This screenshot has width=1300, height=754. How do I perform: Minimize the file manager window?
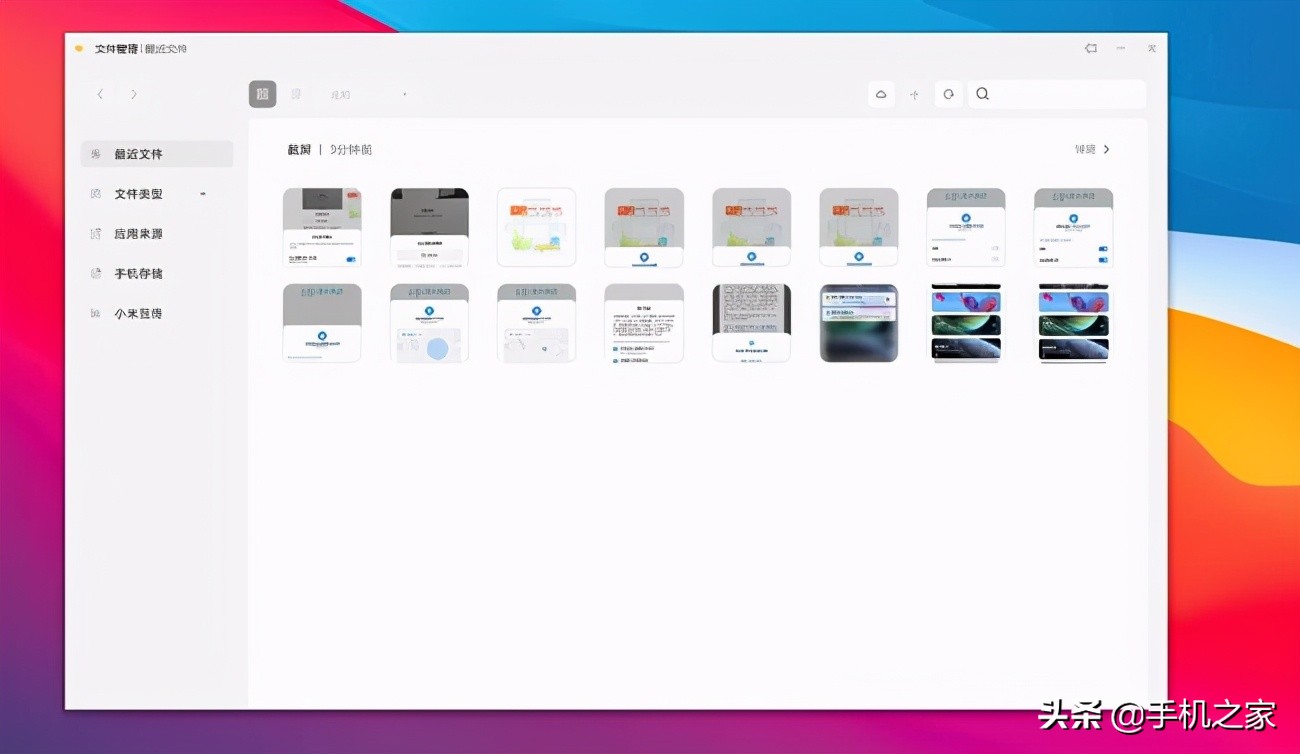(1121, 48)
